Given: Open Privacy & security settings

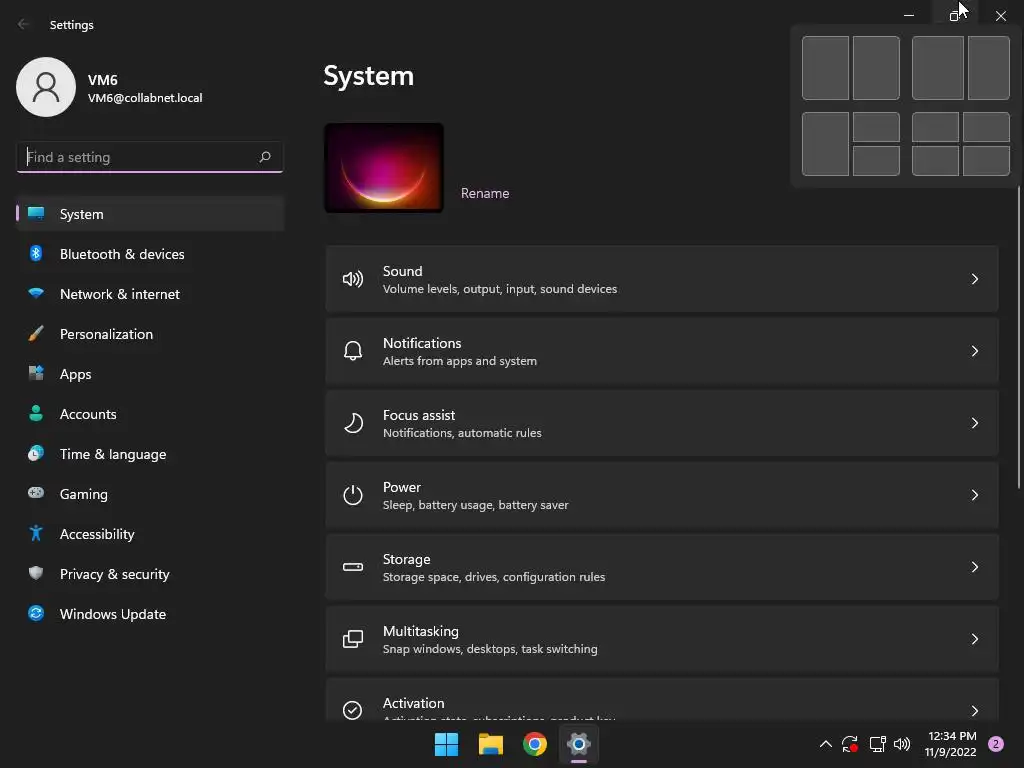Looking at the screenshot, I should pyautogui.click(x=150, y=574).
